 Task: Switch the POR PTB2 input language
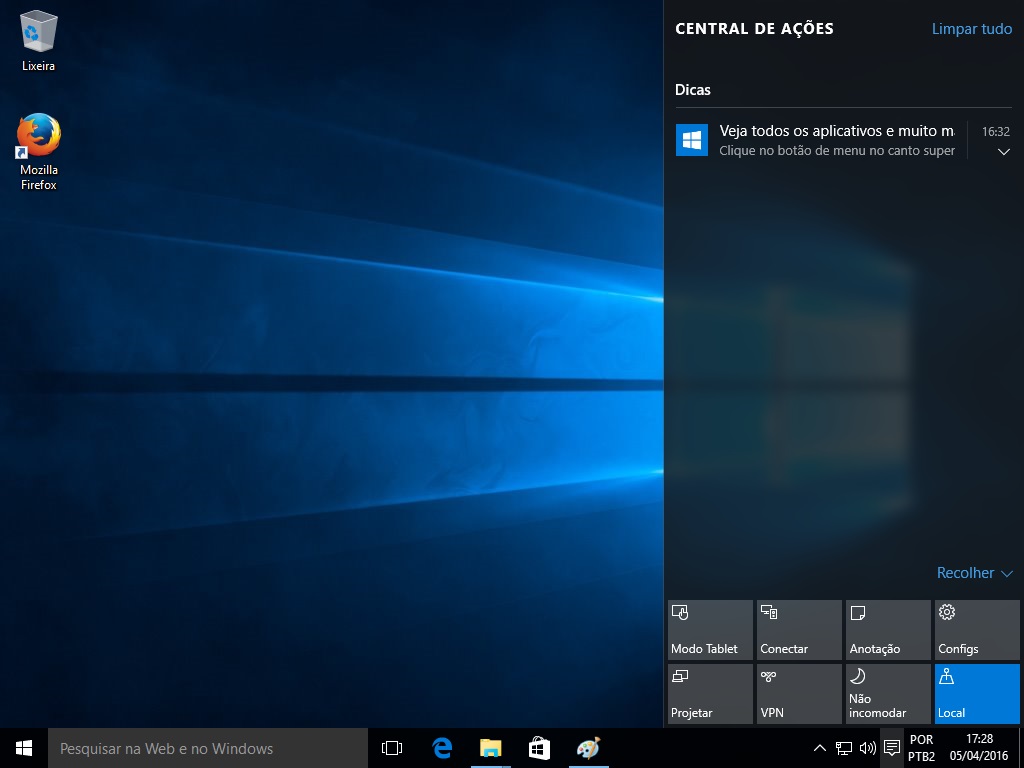[x=921, y=748]
